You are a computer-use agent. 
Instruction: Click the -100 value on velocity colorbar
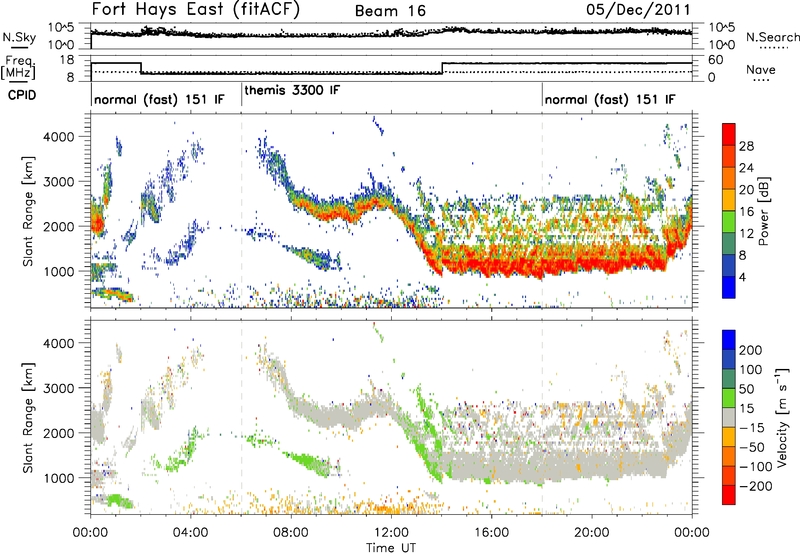pyautogui.click(x=755, y=466)
